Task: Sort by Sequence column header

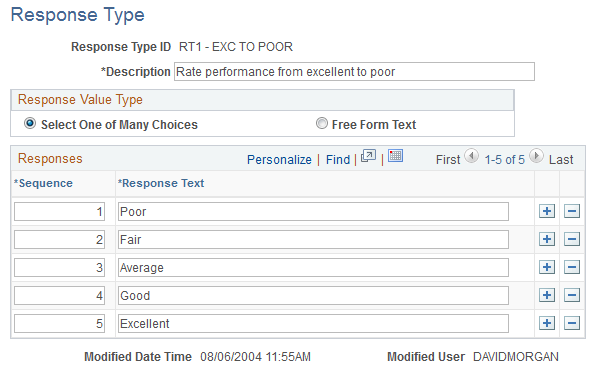Action: tap(43, 183)
